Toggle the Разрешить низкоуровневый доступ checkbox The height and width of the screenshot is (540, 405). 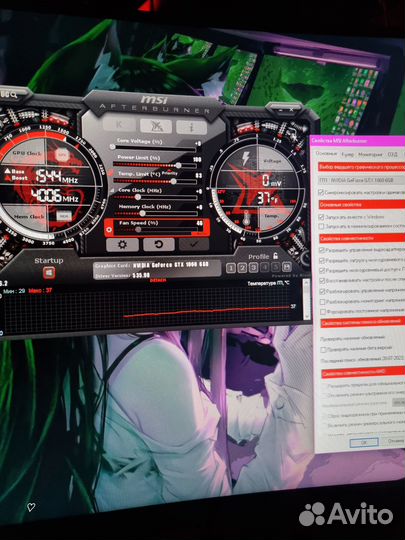[322, 270]
